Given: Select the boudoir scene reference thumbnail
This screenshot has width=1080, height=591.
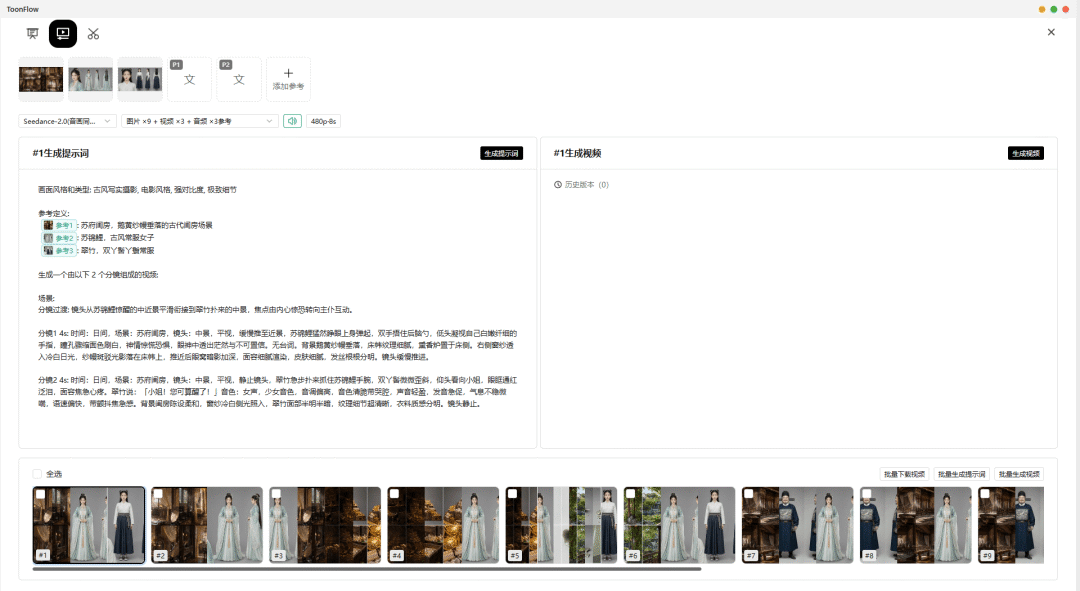Looking at the screenshot, I should (41, 79).
